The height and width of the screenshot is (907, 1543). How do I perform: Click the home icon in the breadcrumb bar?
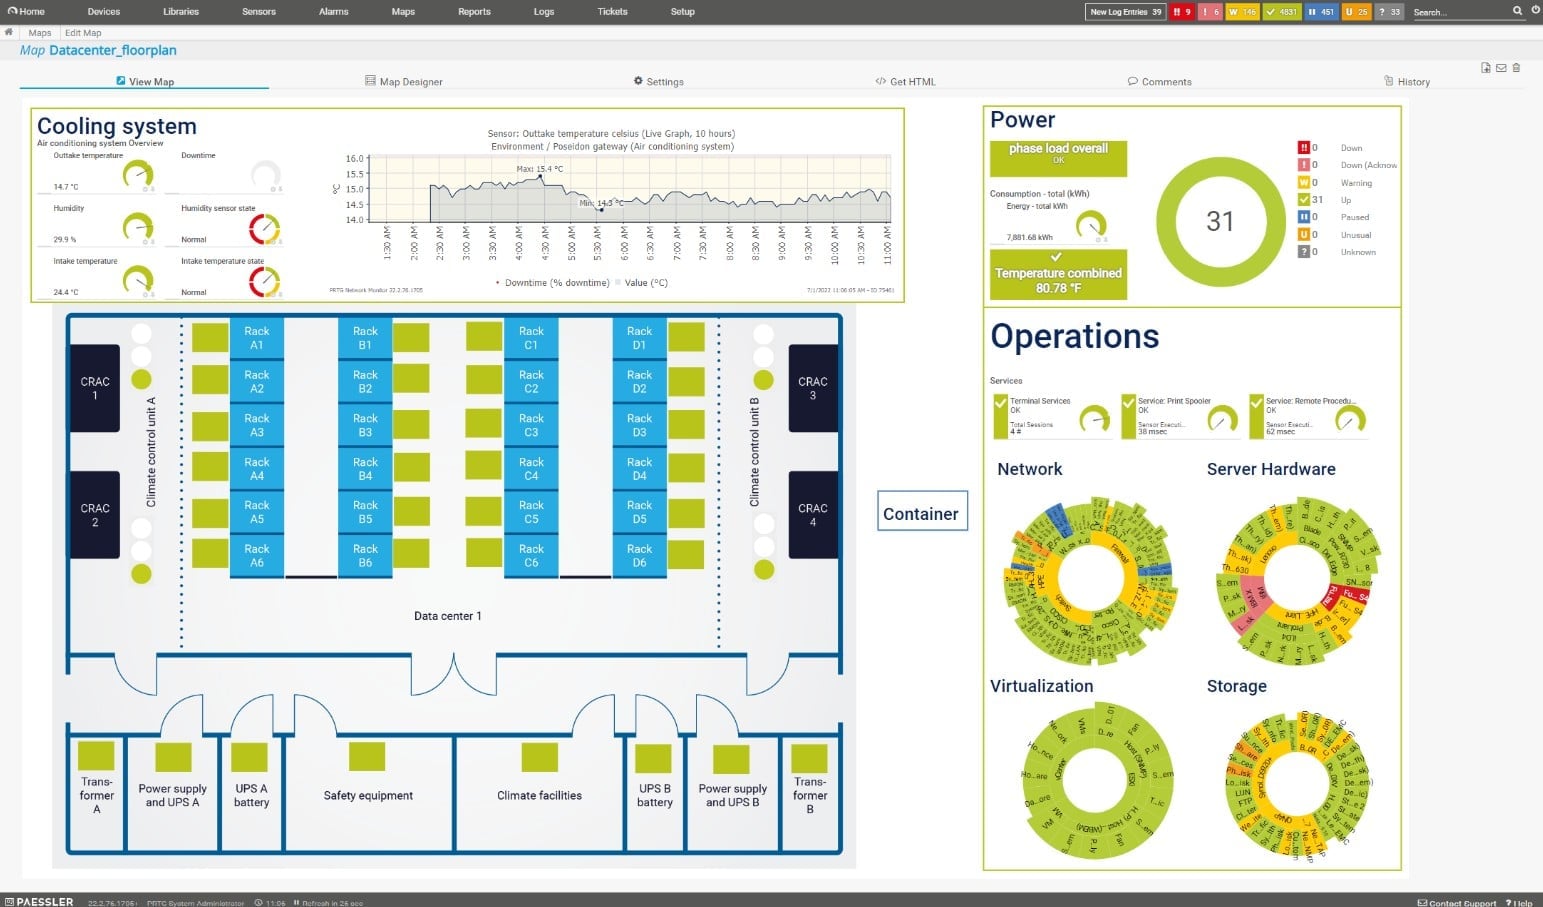click(9, 33)
